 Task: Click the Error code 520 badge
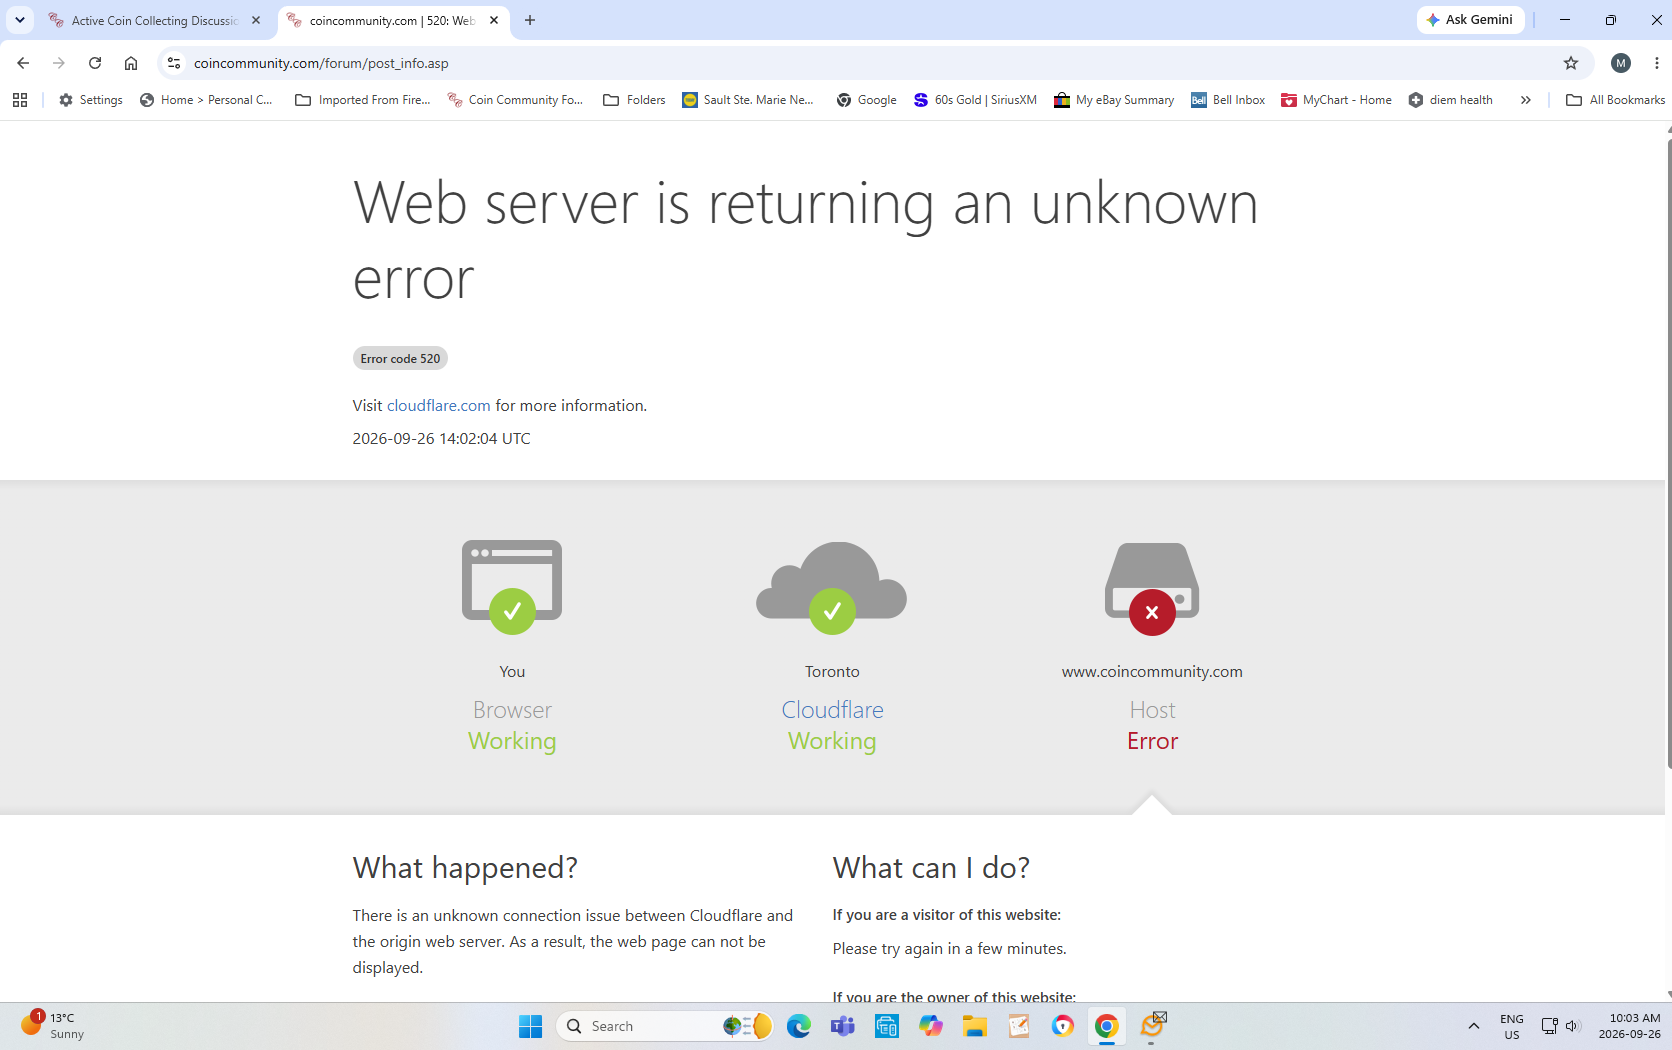click(x=400, y=358)
